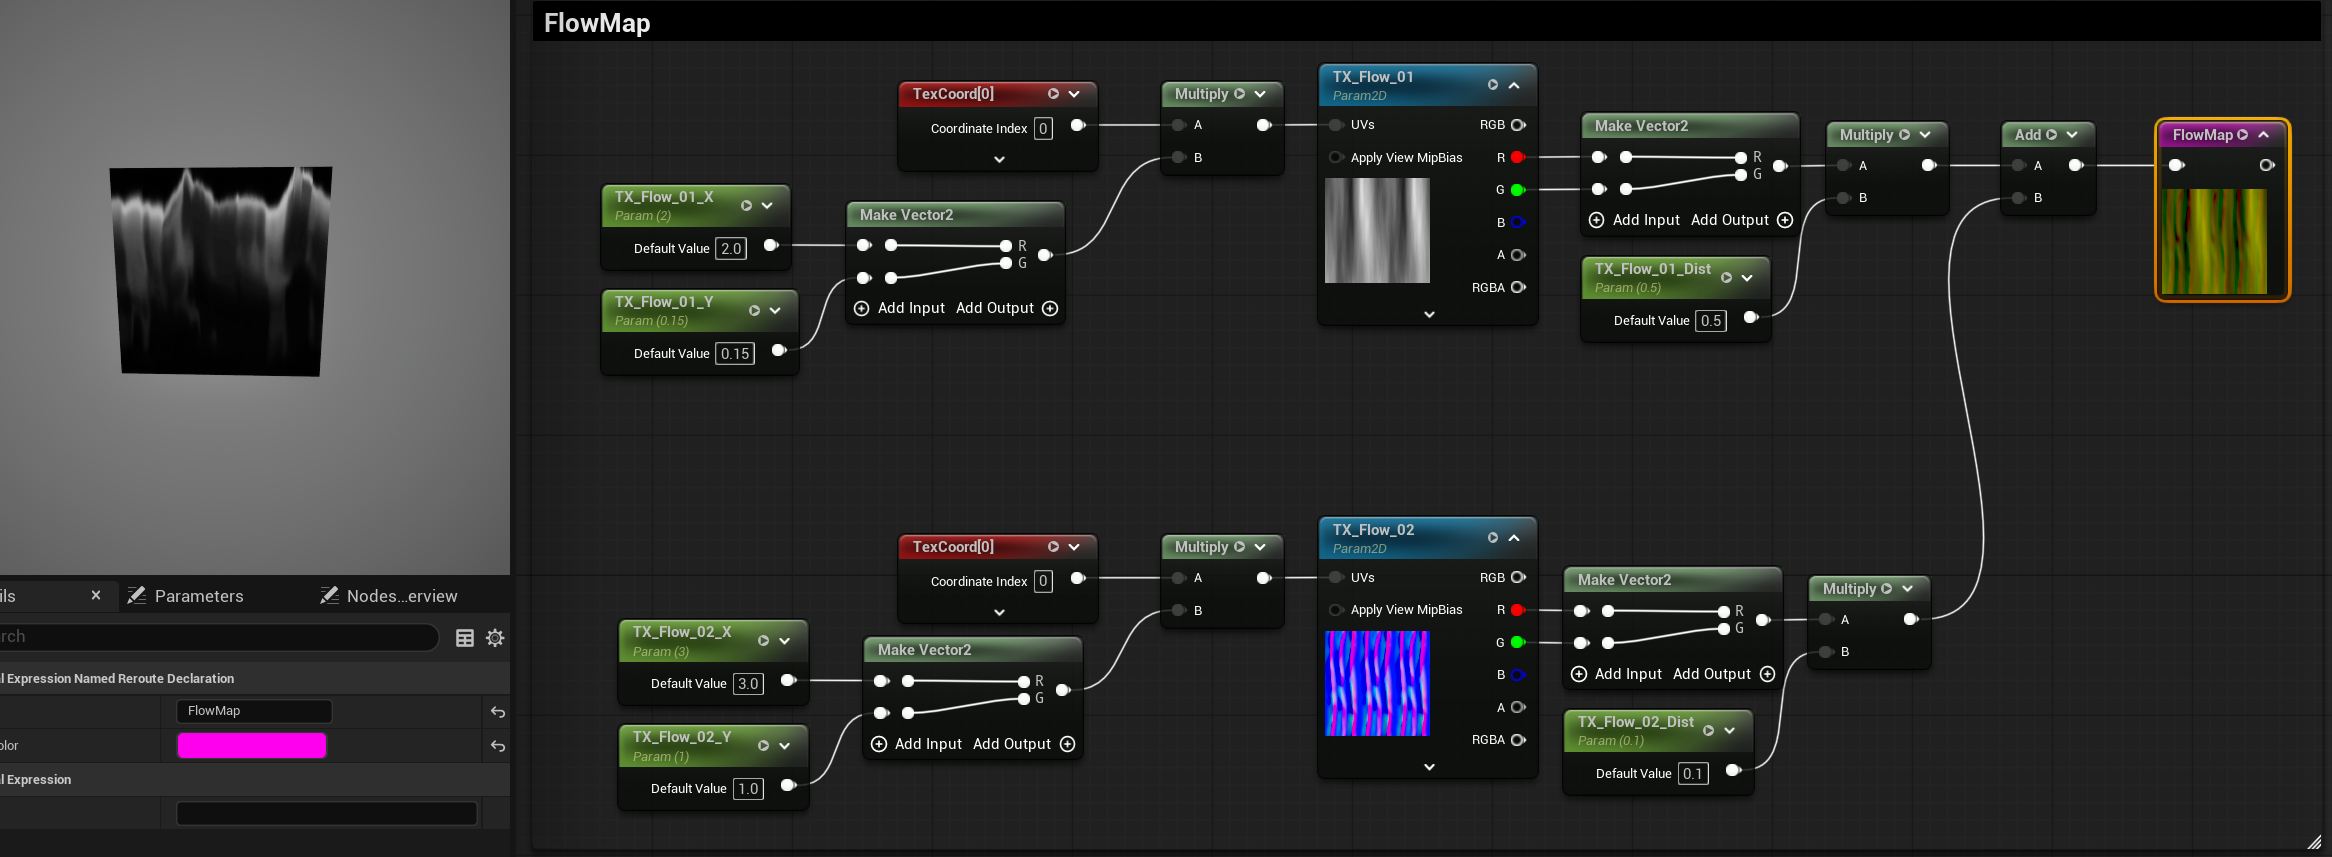Click the preview icon on TX_Flow_01 node header

[x=1492, y=85]
